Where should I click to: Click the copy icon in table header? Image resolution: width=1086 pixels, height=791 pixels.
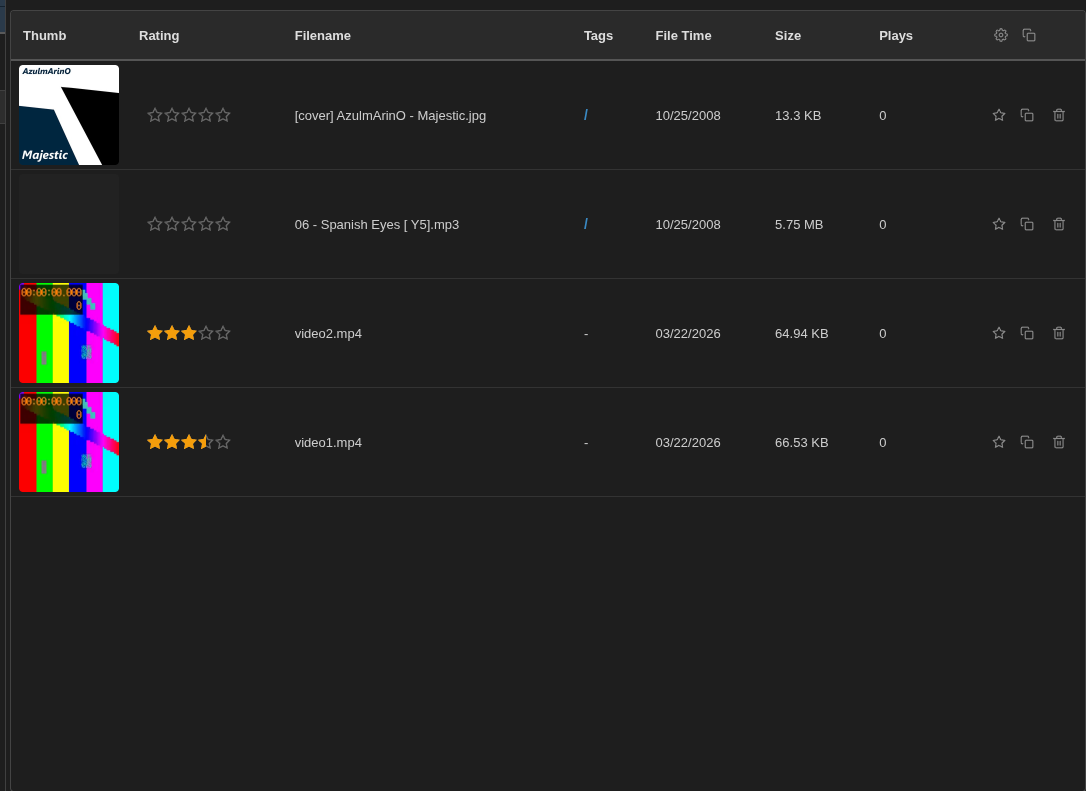click(1028, 35)
